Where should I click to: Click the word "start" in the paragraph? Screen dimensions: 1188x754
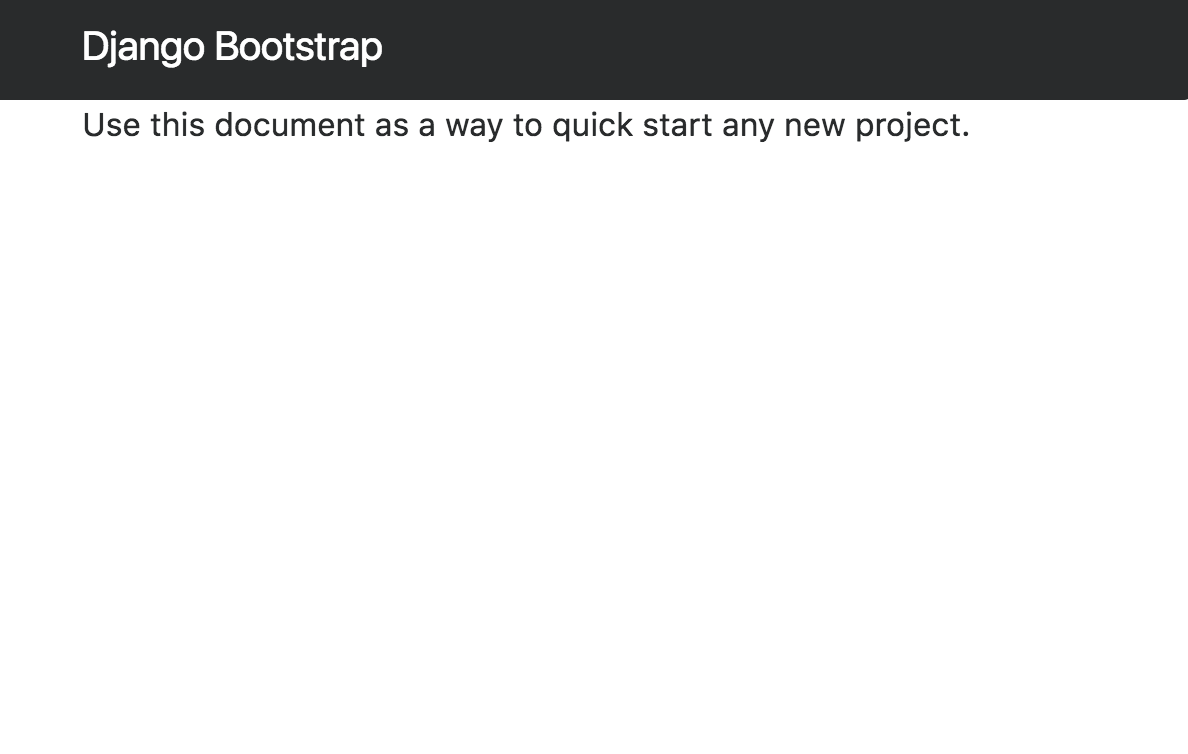tap(677, 126)
